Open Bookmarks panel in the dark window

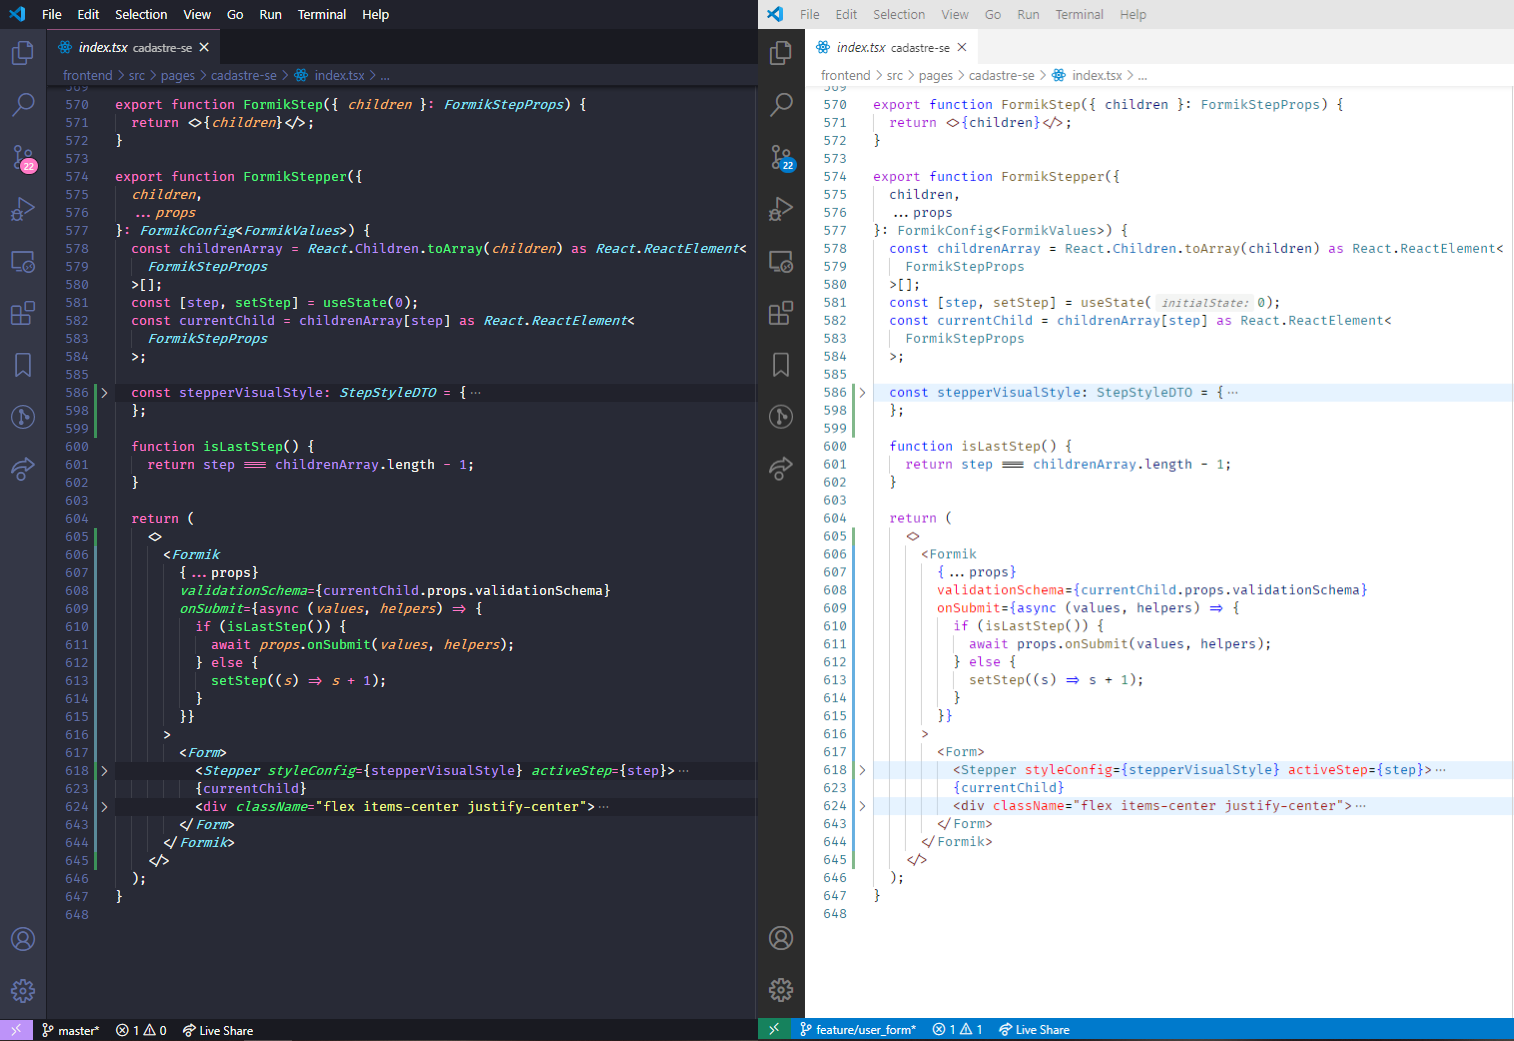coord(23,365)
